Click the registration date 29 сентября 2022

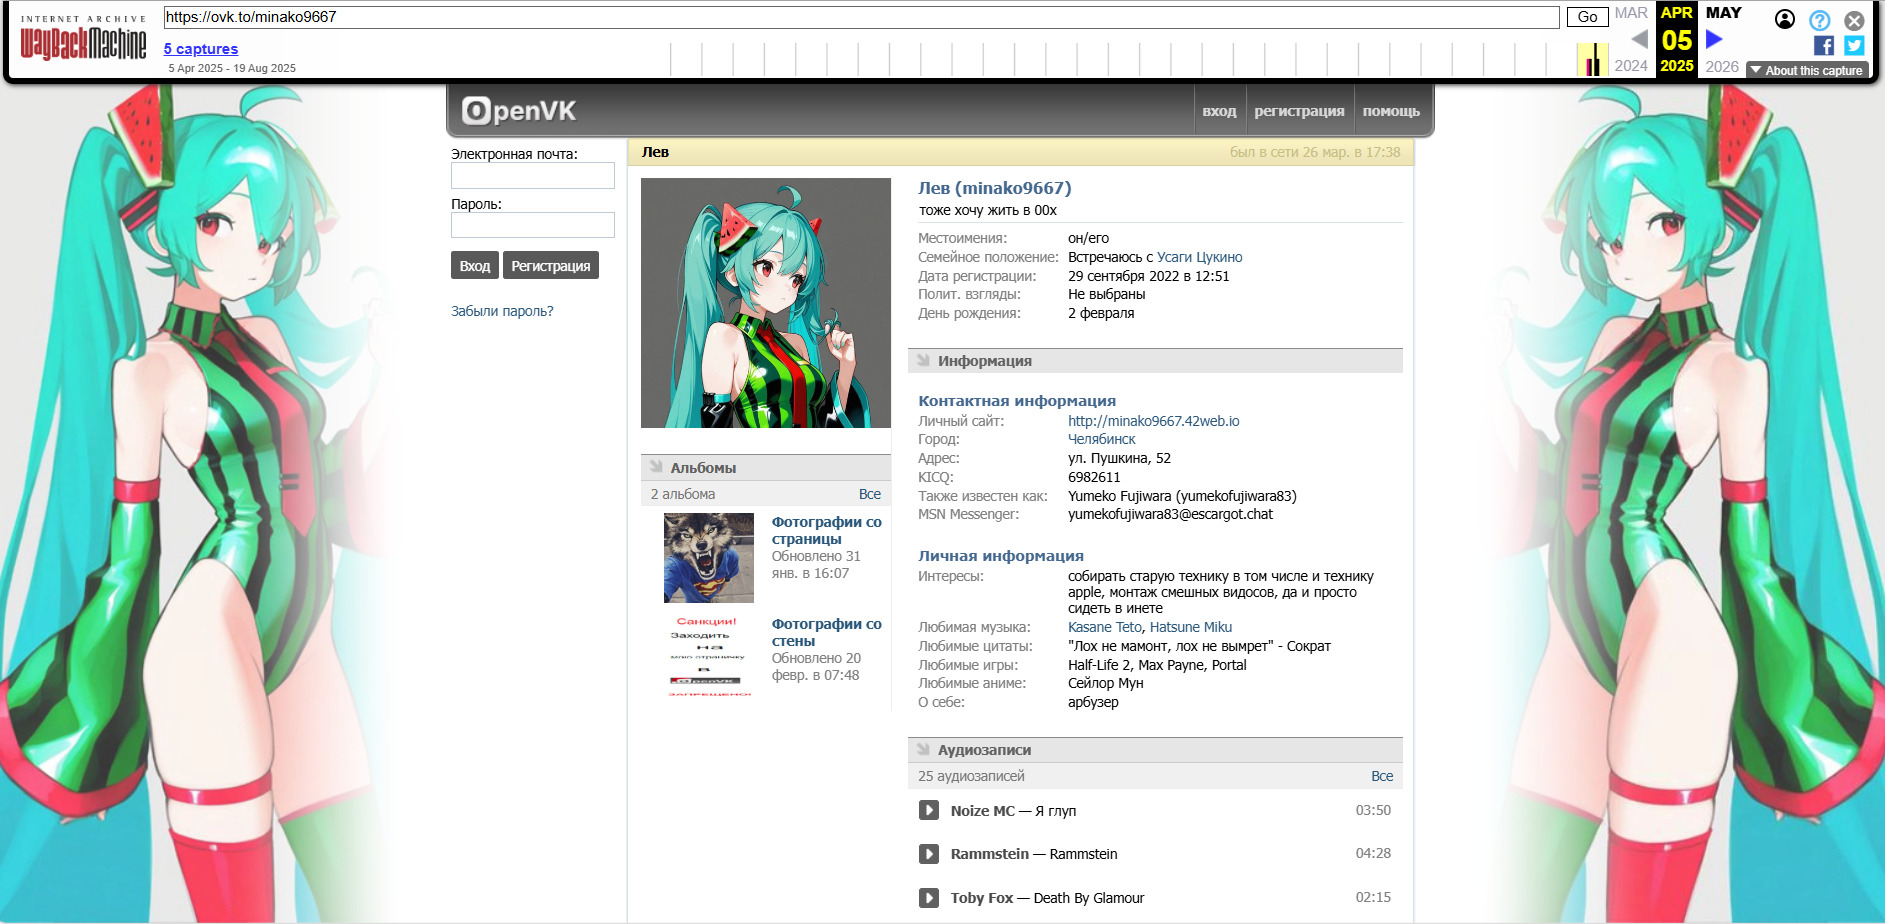click(1149, 276)
